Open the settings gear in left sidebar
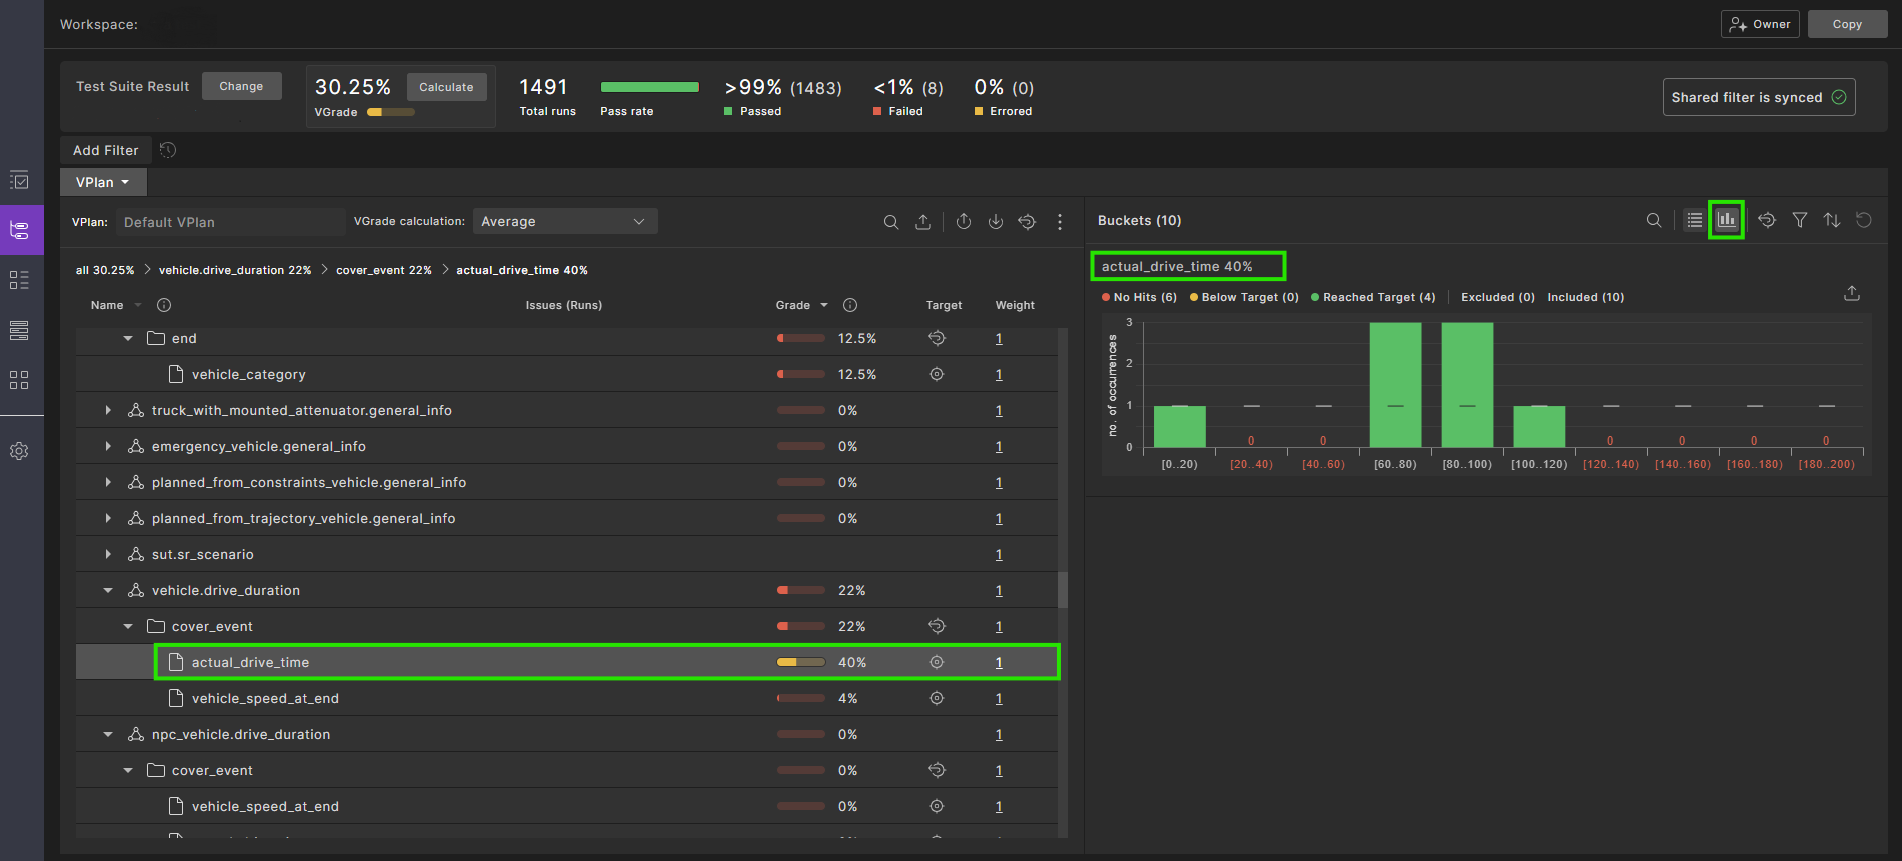This screenshot has width=1902, height=861. [19, 451]
